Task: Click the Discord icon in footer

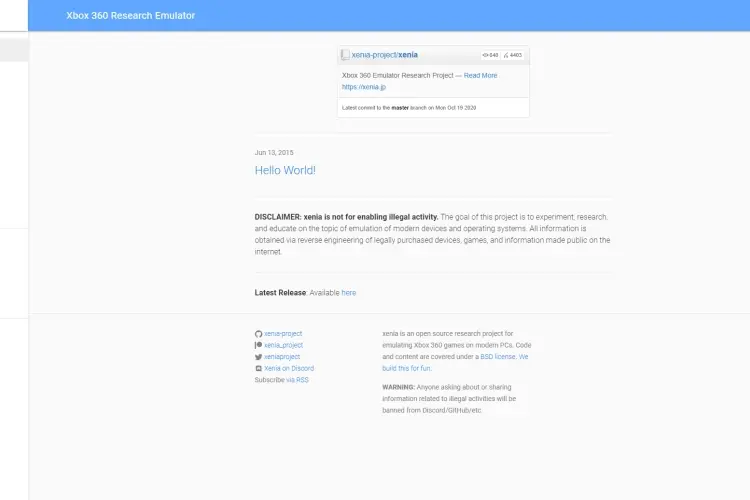Action: tap(258, 368)
